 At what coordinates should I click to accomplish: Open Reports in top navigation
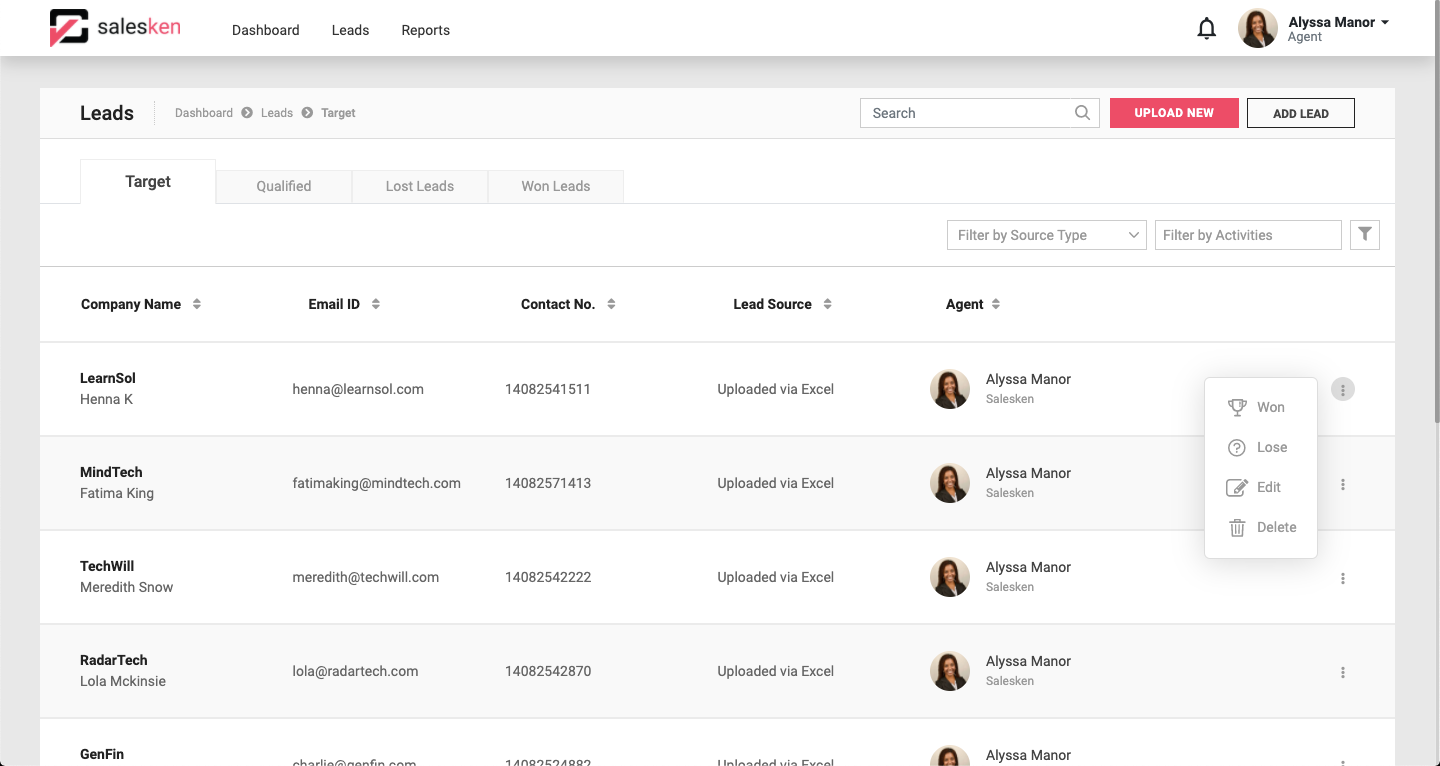point(426,30)
